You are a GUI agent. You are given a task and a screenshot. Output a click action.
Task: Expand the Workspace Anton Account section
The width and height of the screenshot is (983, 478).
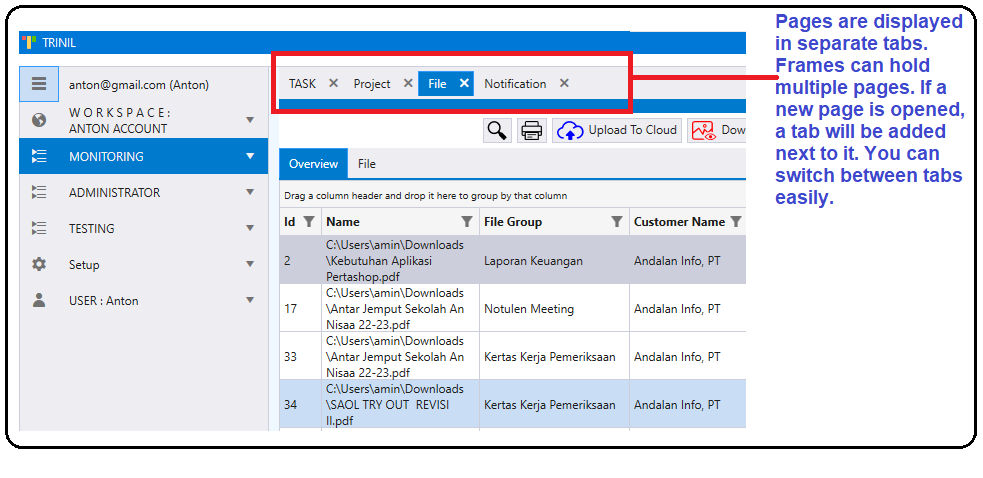click(250, 120)
